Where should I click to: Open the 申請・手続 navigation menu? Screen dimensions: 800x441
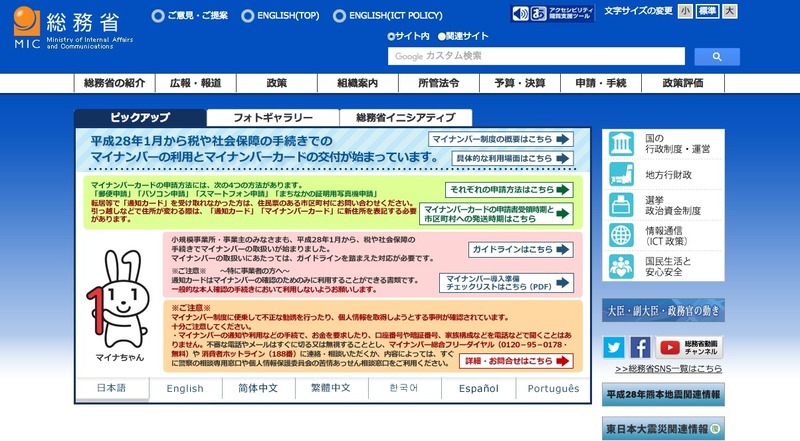[601, 83]
